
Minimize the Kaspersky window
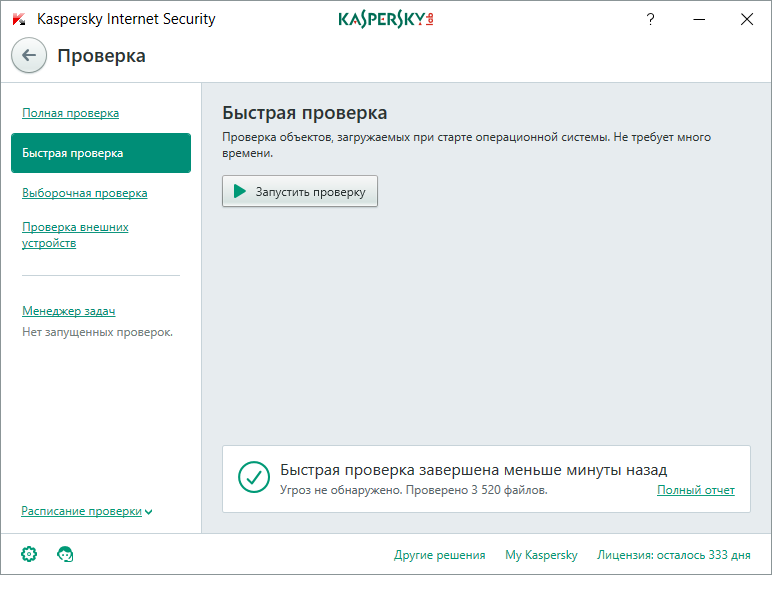[x=699, y=19]
